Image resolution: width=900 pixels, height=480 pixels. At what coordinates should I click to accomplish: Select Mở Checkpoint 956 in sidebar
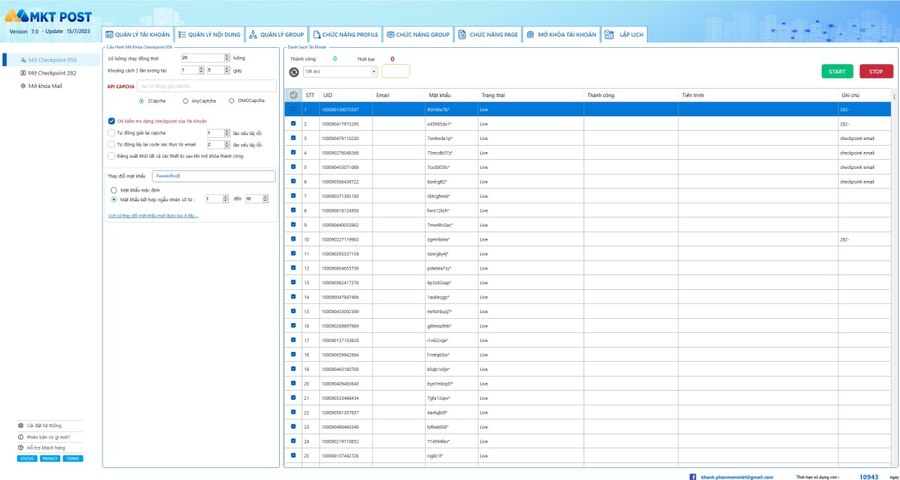(52, 60)
